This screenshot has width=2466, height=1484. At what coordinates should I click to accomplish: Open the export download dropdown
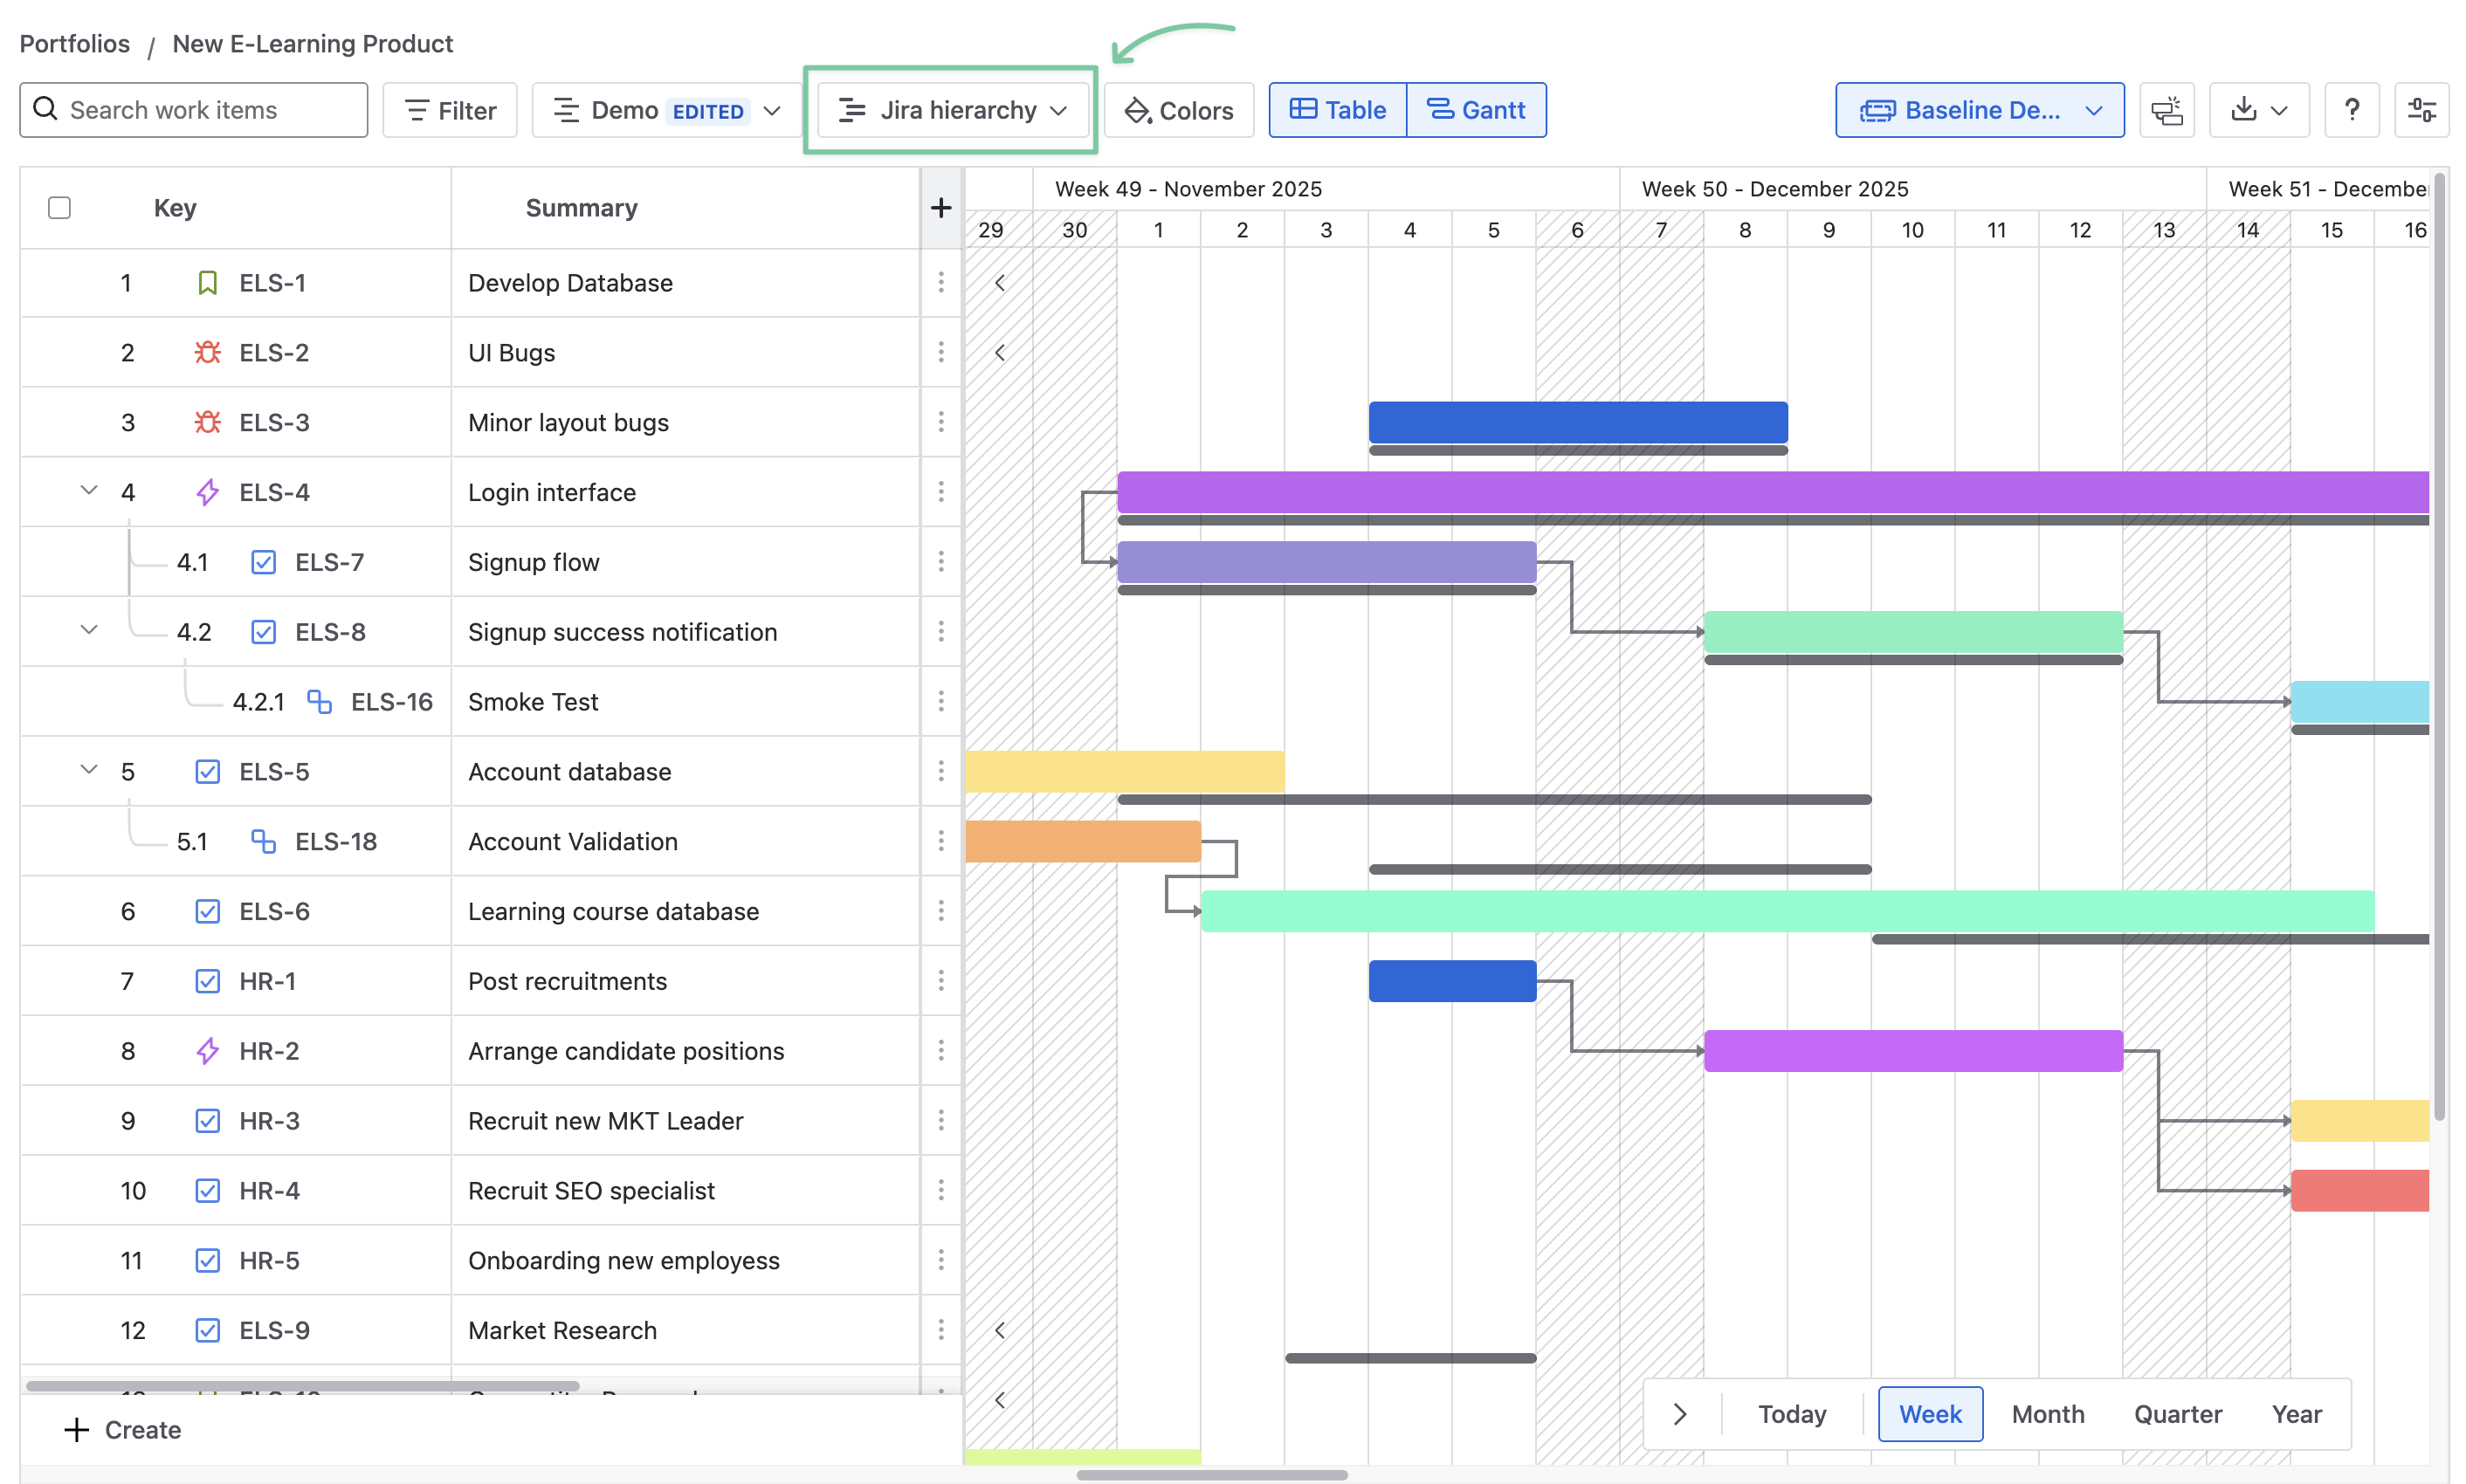(x=2258, y=110)
